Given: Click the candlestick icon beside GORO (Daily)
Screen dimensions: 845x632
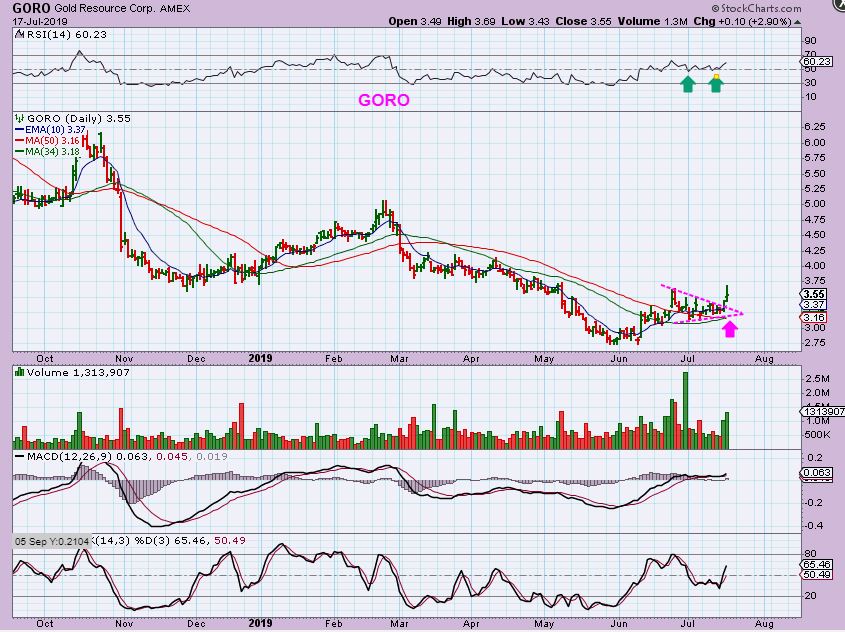Looking at the screenshot, I should [19, 119].
